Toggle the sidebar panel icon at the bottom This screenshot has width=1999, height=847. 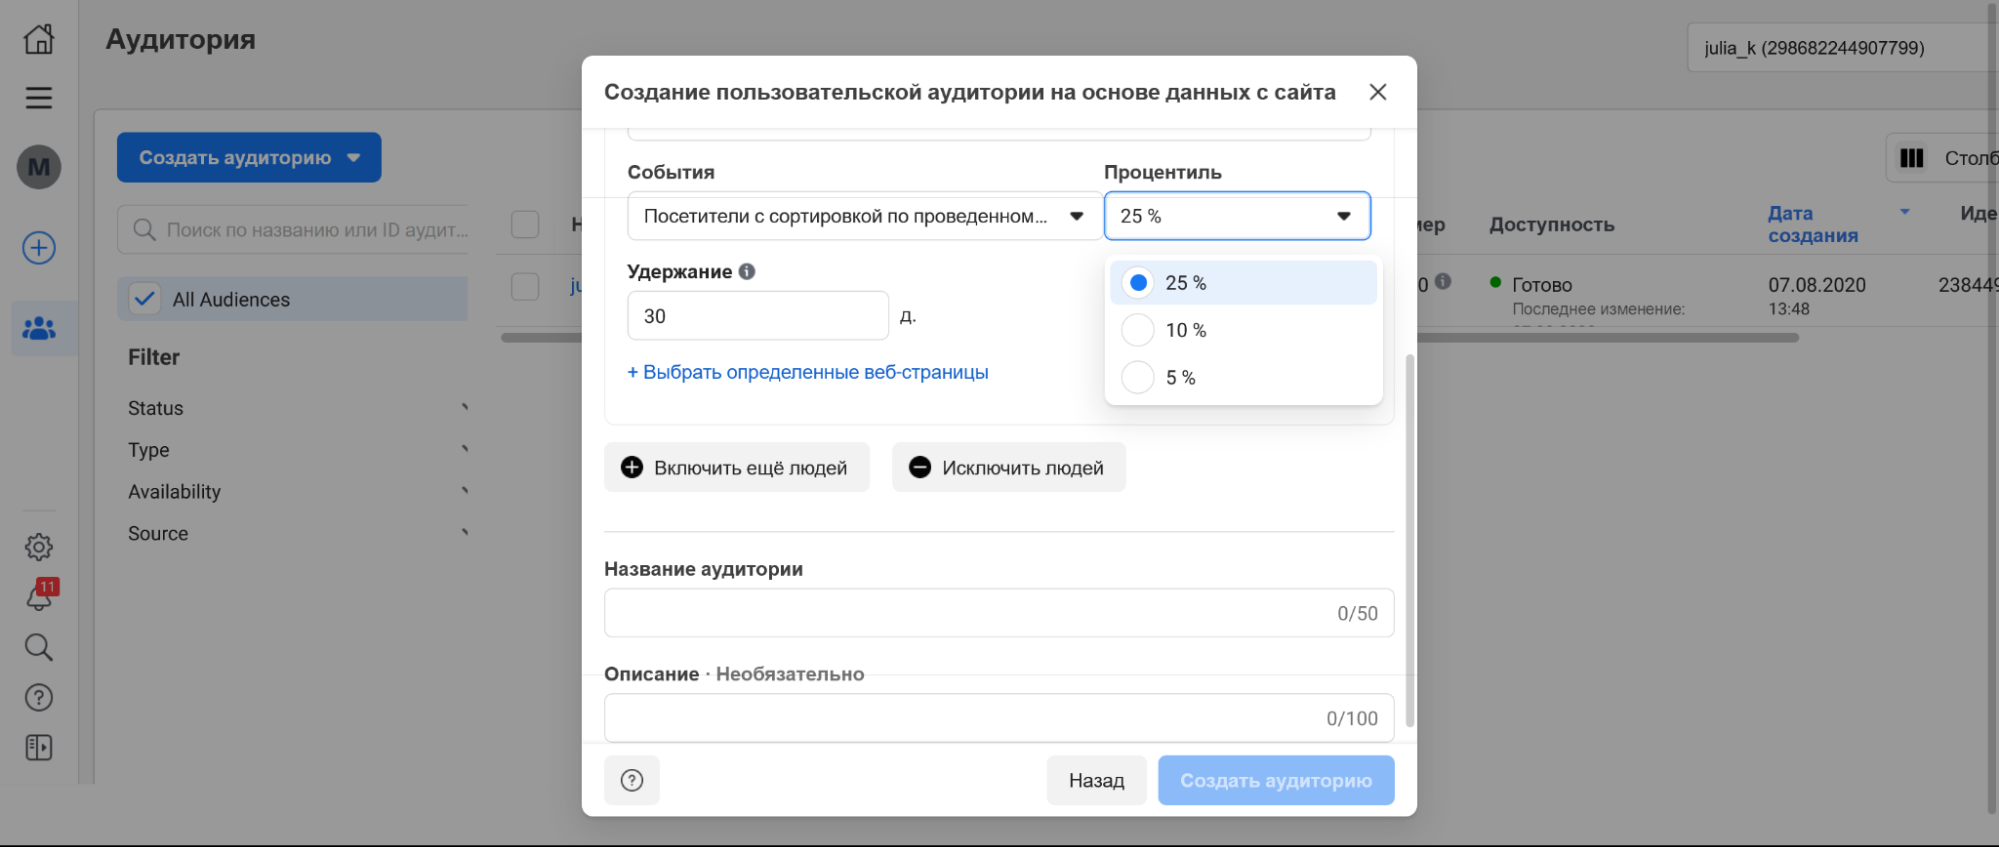[x=39, y=747]
